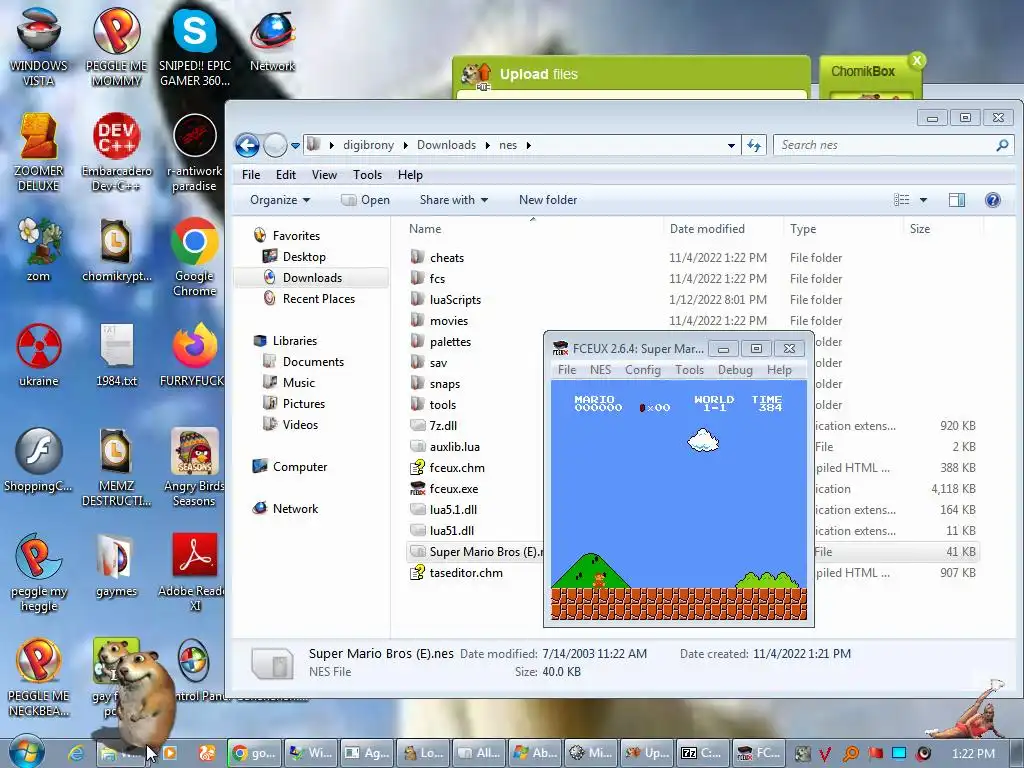
Task: Select Downloads in Favorites sidebar
Action: [x=312, y=278]
